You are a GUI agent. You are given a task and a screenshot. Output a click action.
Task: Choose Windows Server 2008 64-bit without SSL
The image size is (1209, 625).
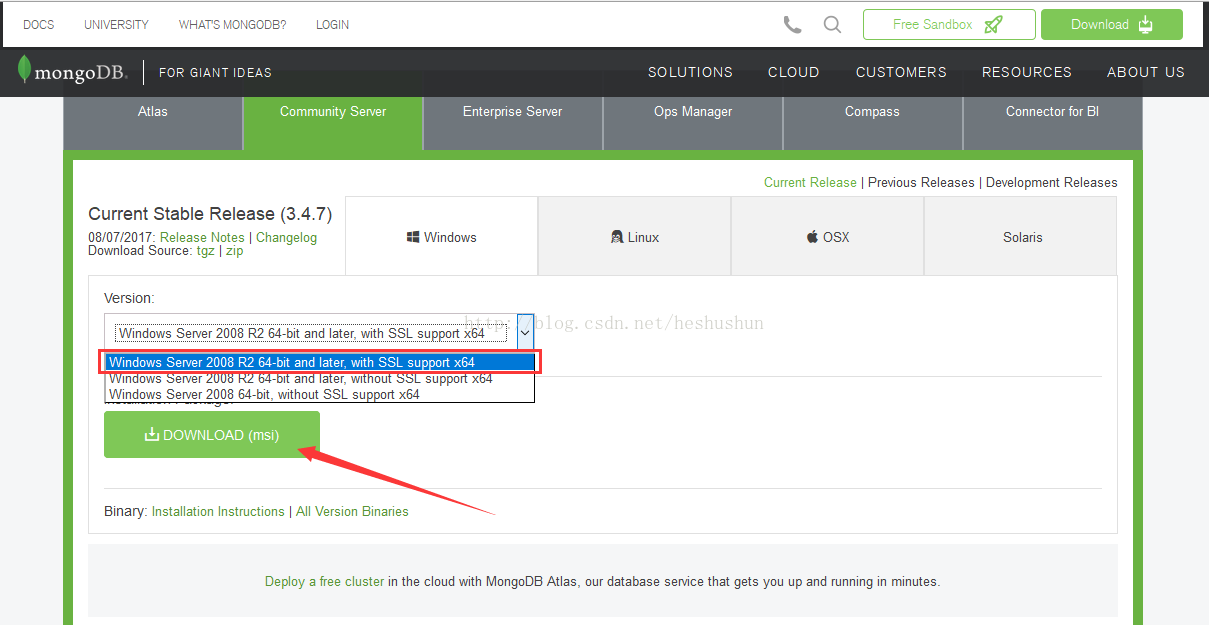[x=321, y=394]
